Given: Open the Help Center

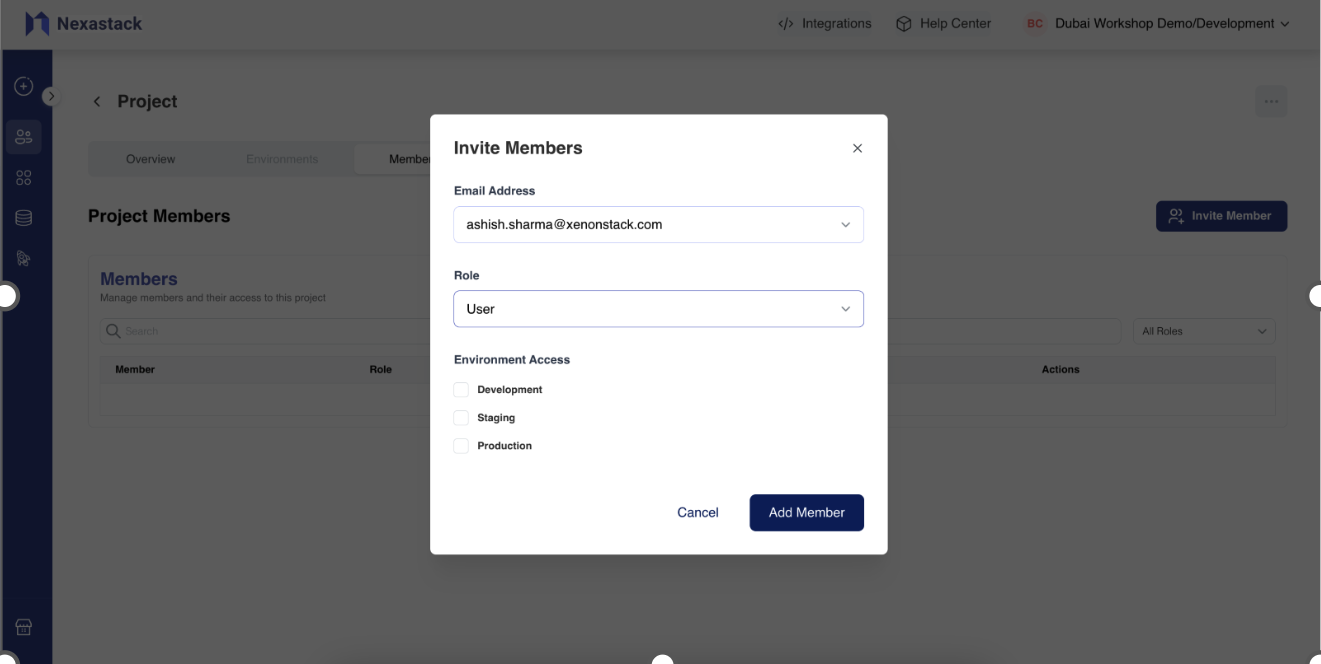Looking at the screenshot, I should 943,23.
